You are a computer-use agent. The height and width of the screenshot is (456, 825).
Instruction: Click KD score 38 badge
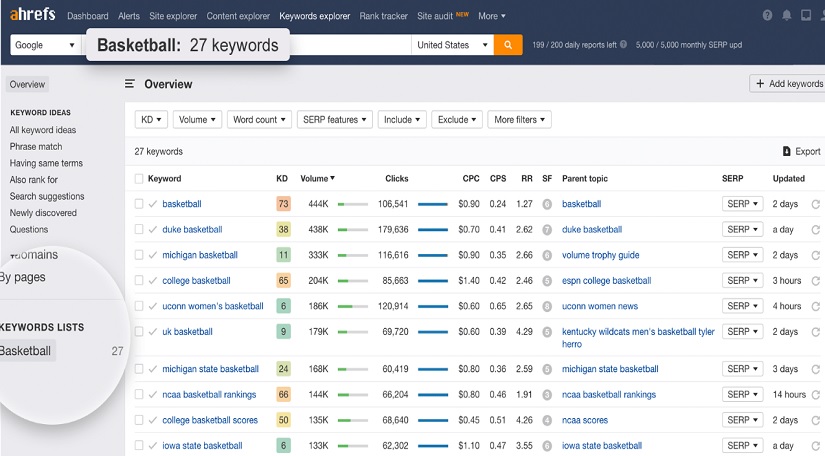point(283,230)
